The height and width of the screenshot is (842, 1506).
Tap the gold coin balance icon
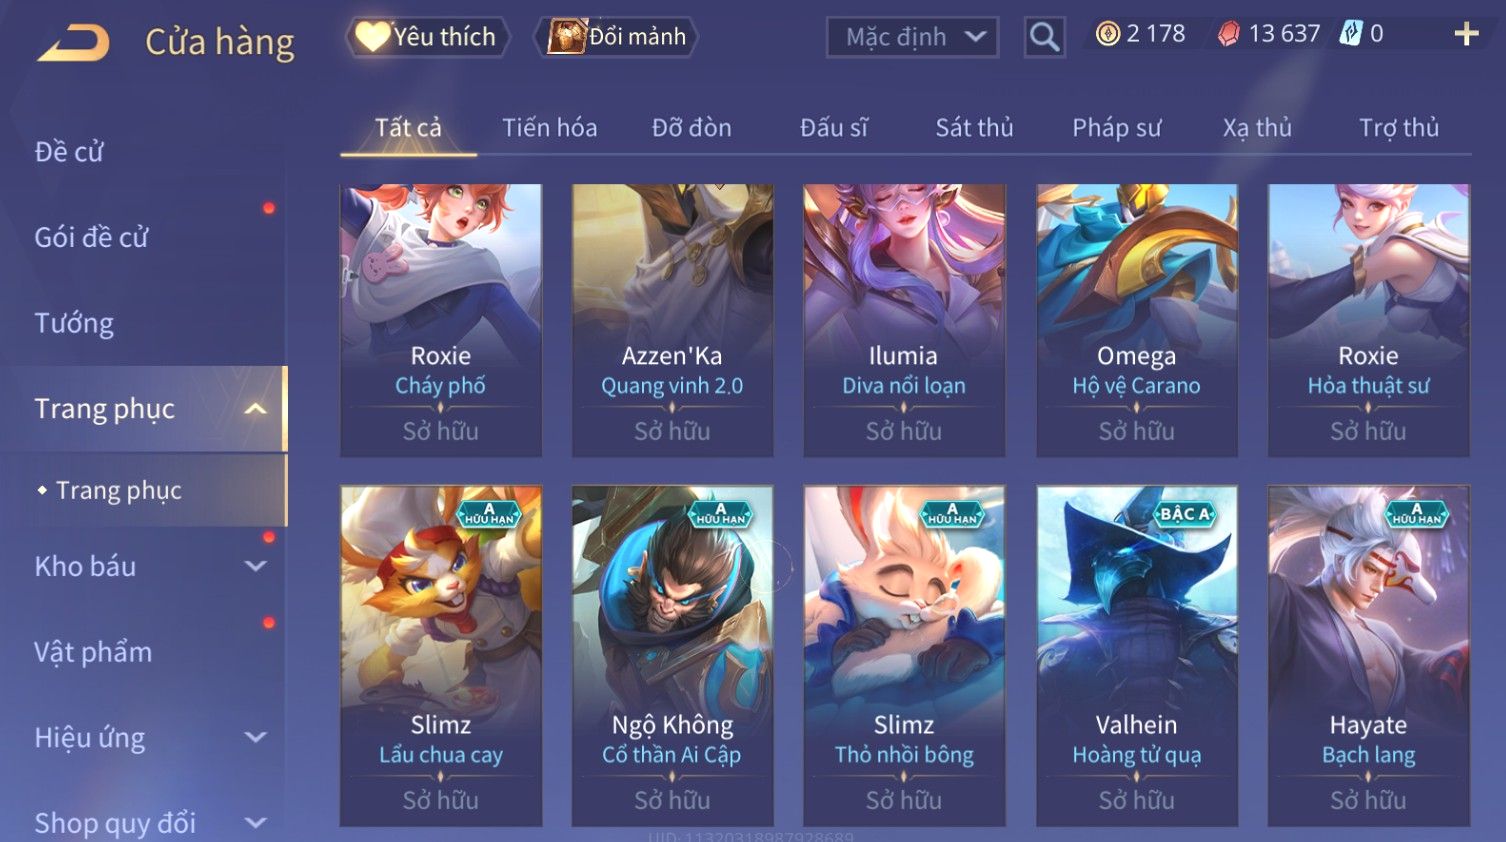(1107, 34)
